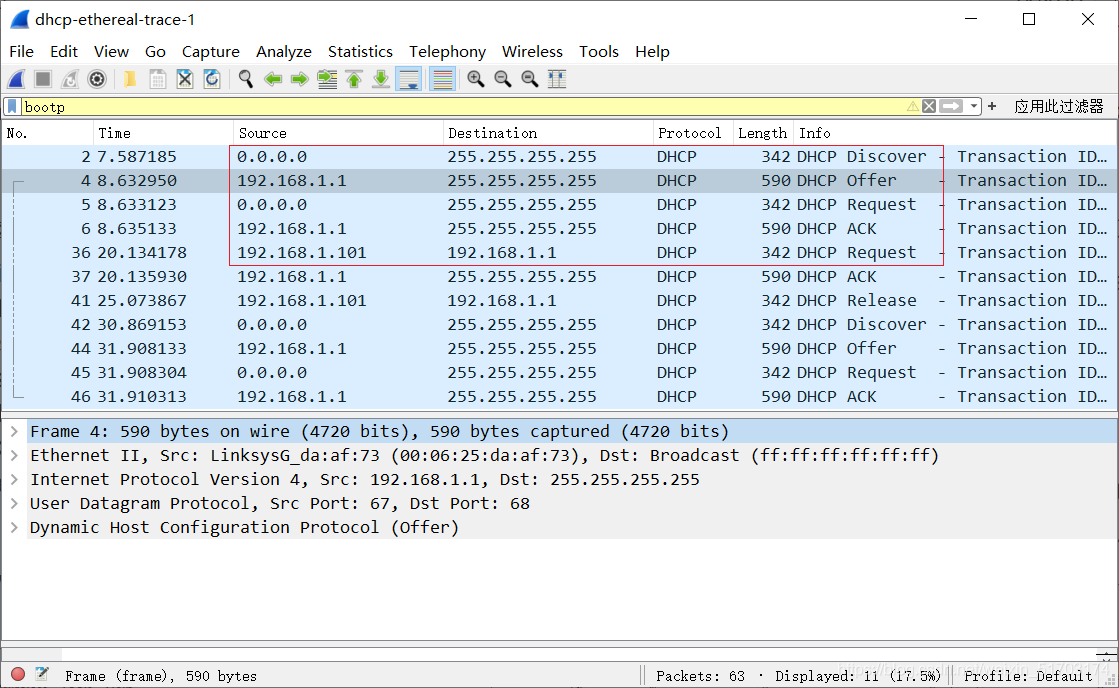Select packet 41 DHCP Release row
This screenshot has width=1119, height=688.
pos(558,300)
